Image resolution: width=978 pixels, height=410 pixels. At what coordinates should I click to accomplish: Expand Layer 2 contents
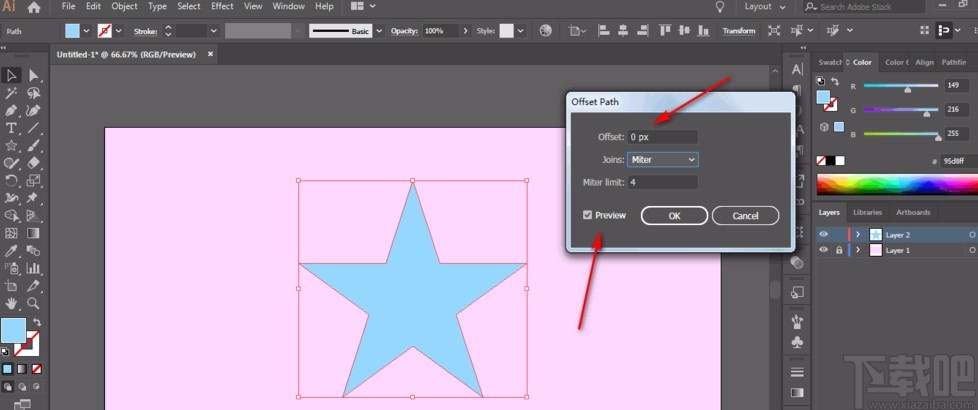click(858, 235)
